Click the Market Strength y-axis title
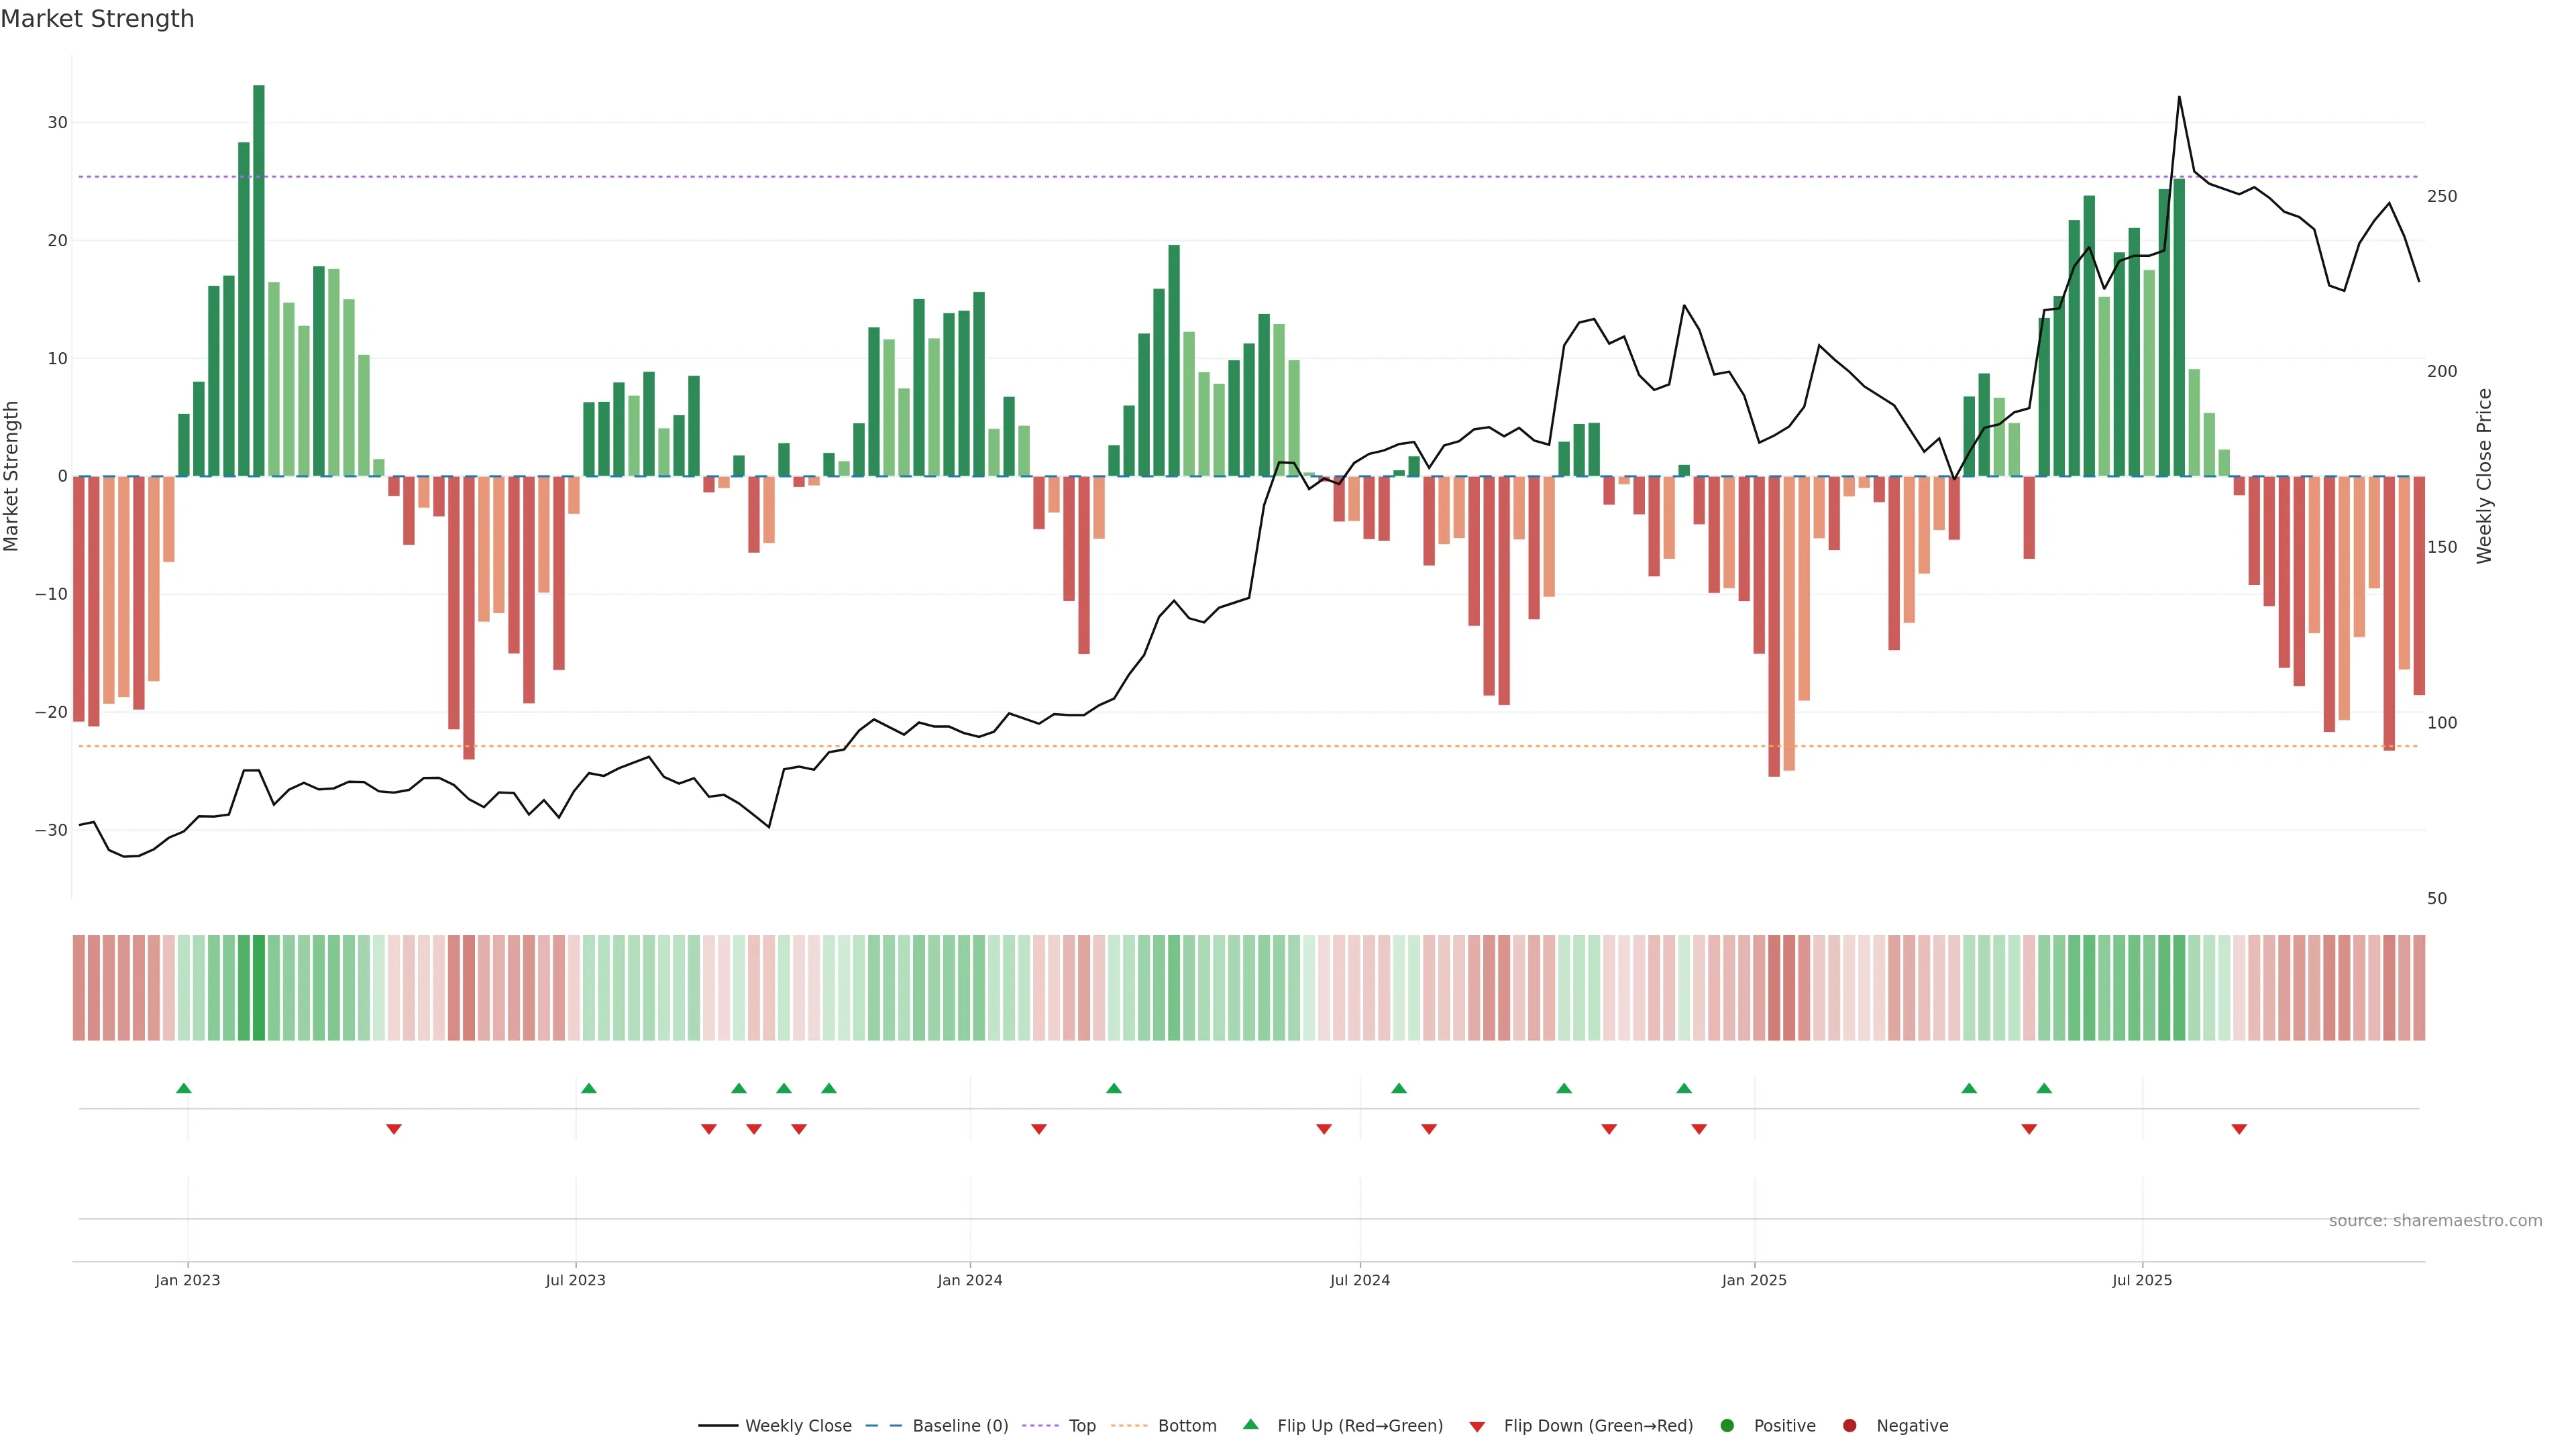The width and height of the screenshot is (2576, 1449). point(12,476)
